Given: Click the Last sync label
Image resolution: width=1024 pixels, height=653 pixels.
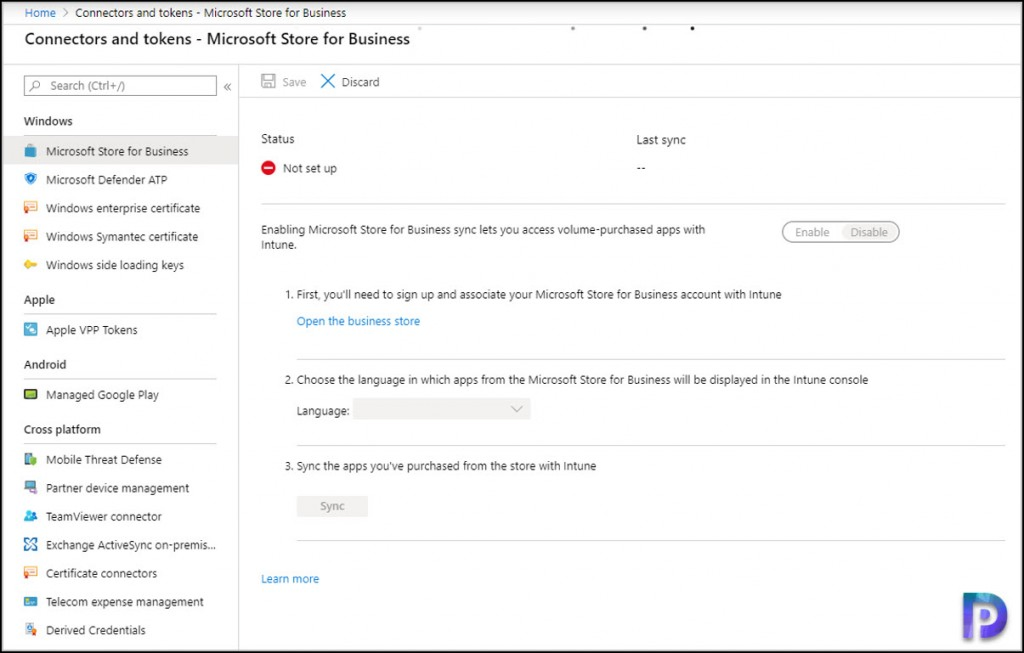Looking at the screenshot, I should coord(661,140).
